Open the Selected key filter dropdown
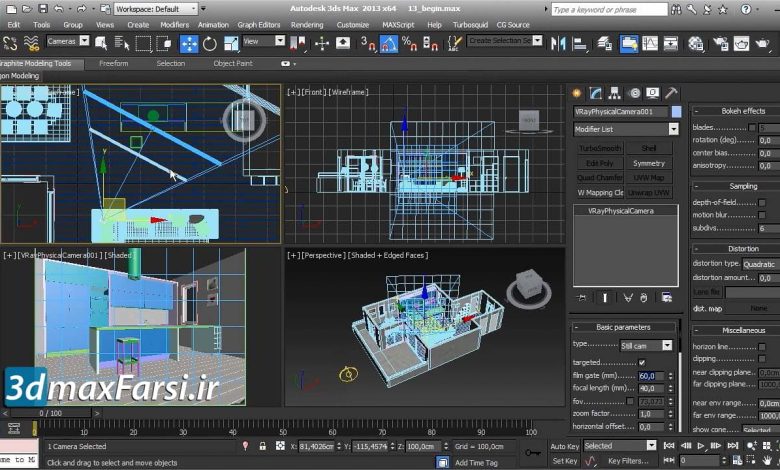Viewport: 780px width, 470px height. point(620,446)
